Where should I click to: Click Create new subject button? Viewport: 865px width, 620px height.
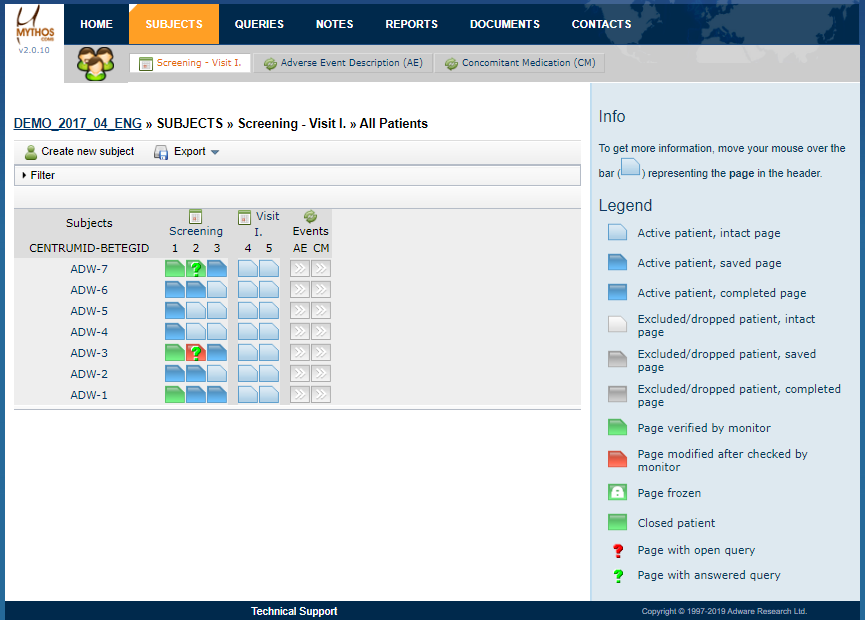pyautogui.click(x=79, y=152)
